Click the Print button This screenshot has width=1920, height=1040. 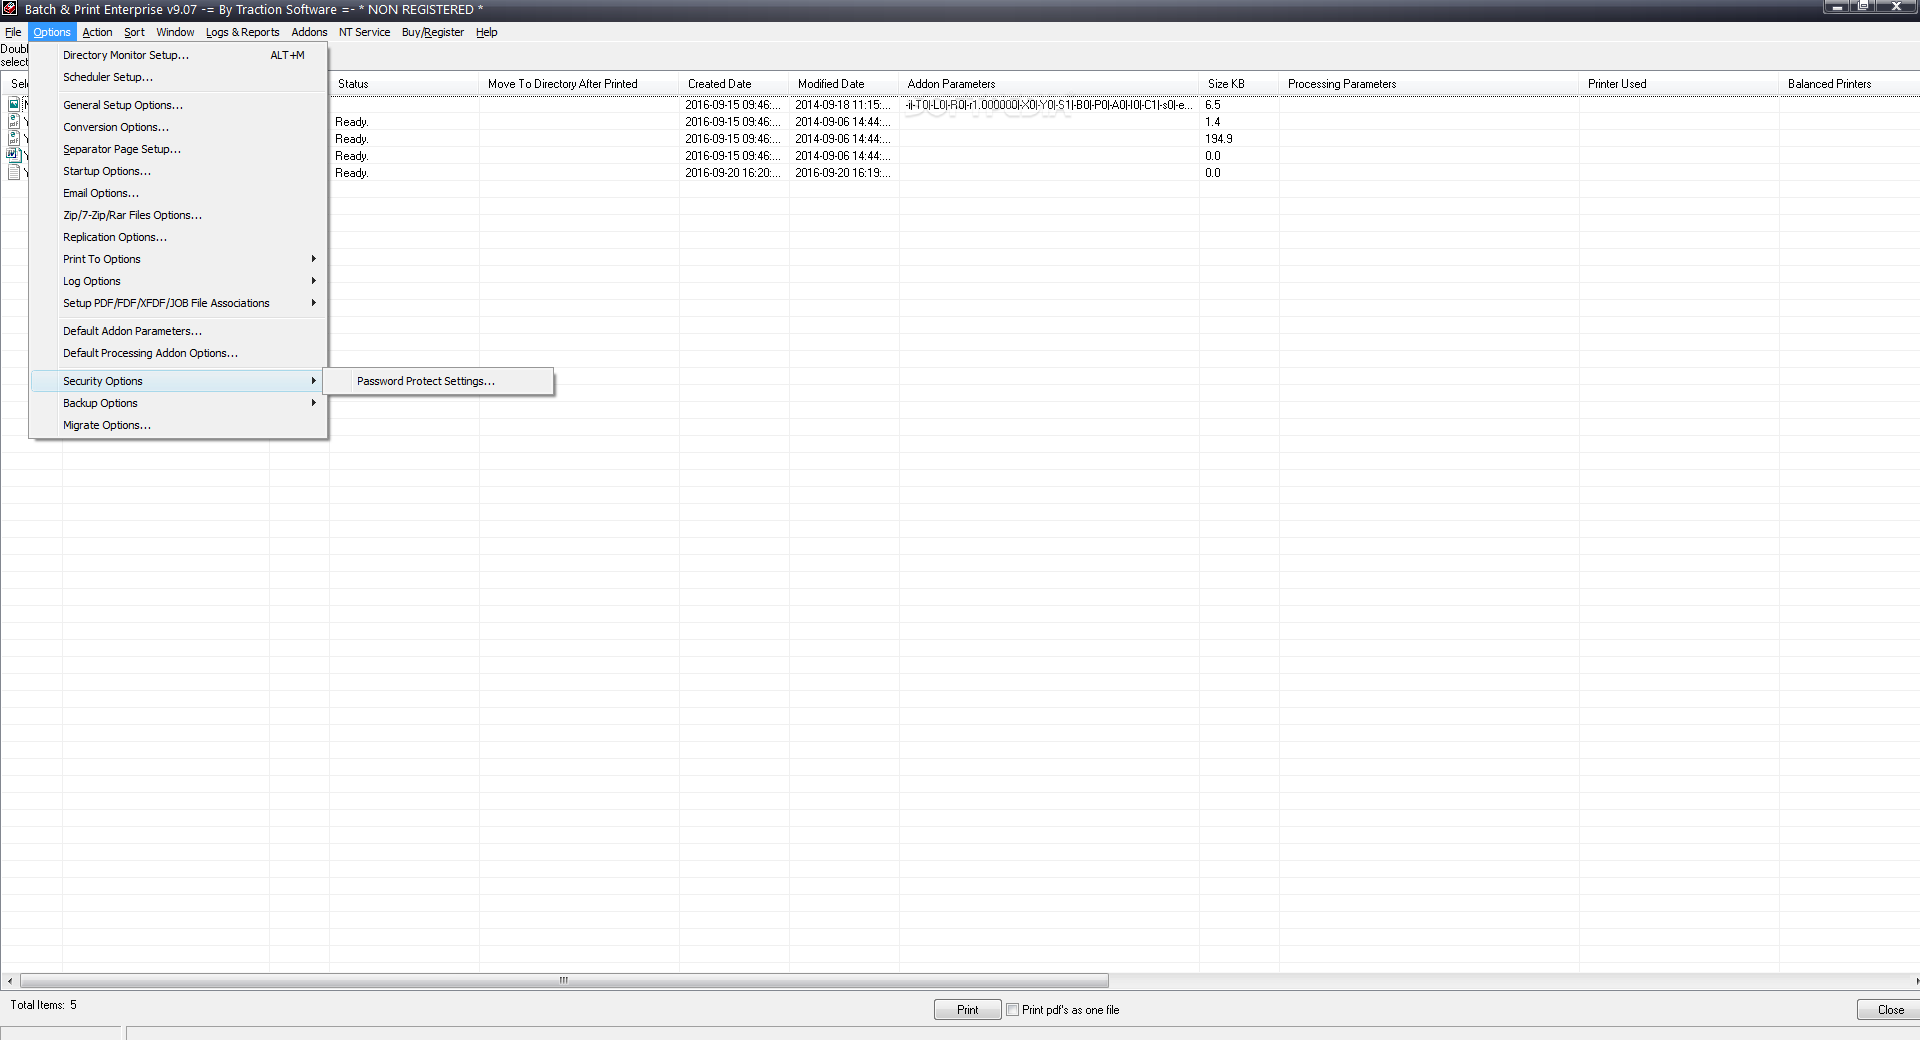[967, 1010]
